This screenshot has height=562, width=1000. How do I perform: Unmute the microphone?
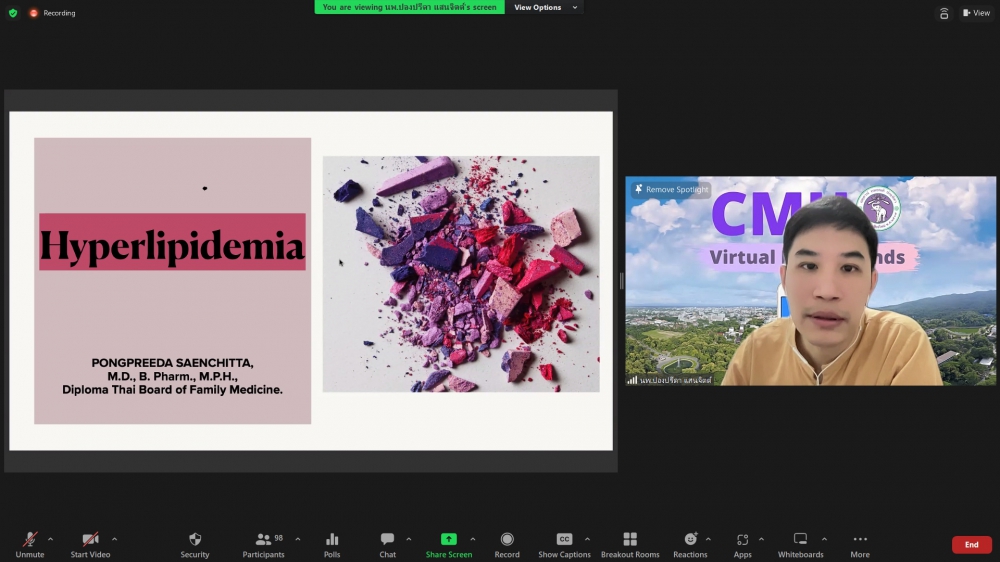tap(30, 540)
